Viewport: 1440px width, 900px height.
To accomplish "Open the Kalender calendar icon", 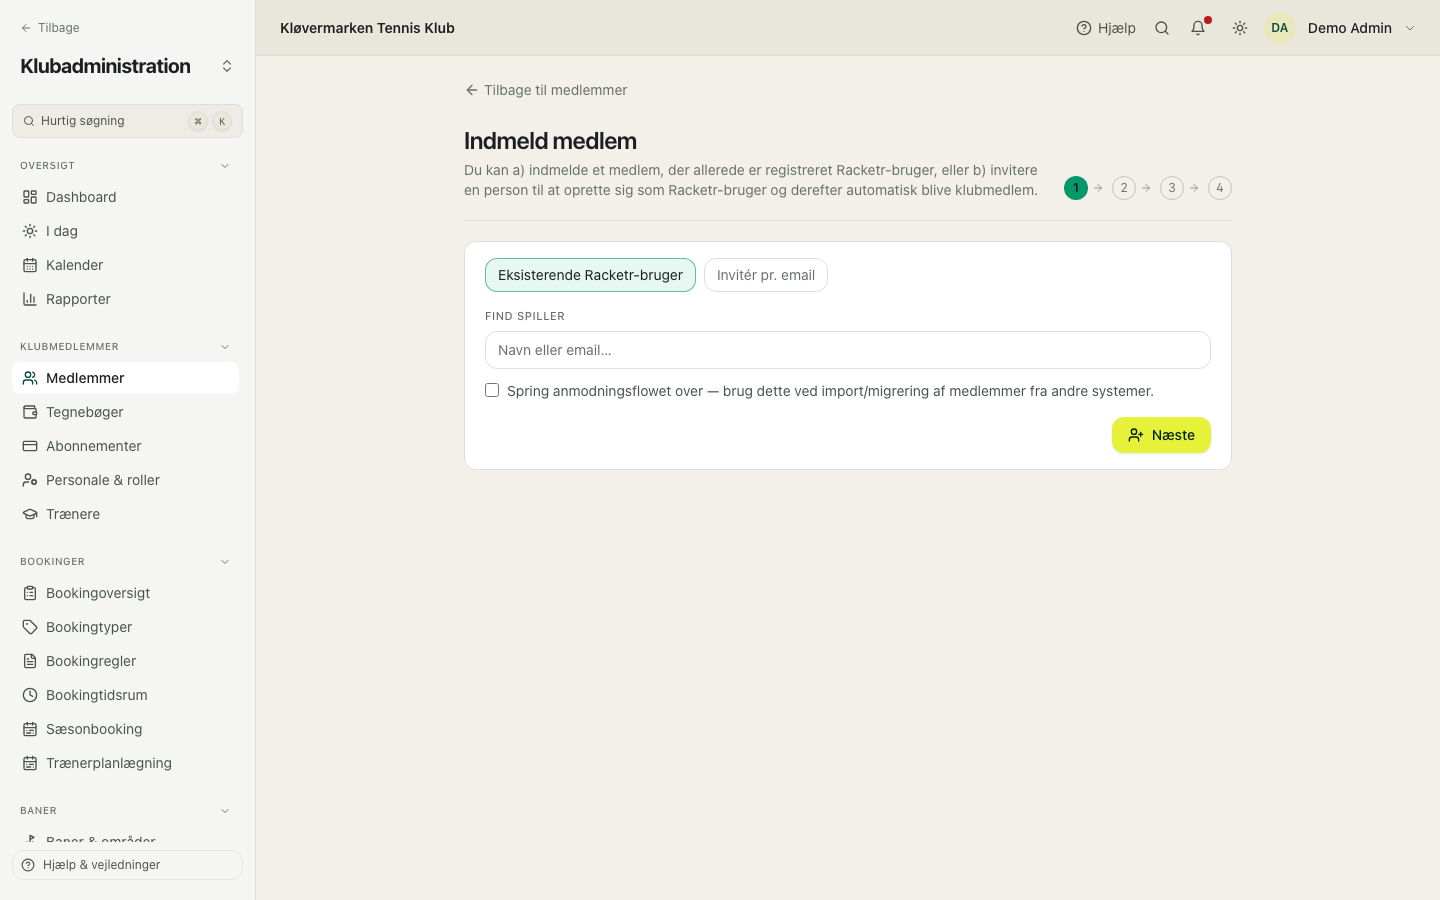I will [30, 265].
